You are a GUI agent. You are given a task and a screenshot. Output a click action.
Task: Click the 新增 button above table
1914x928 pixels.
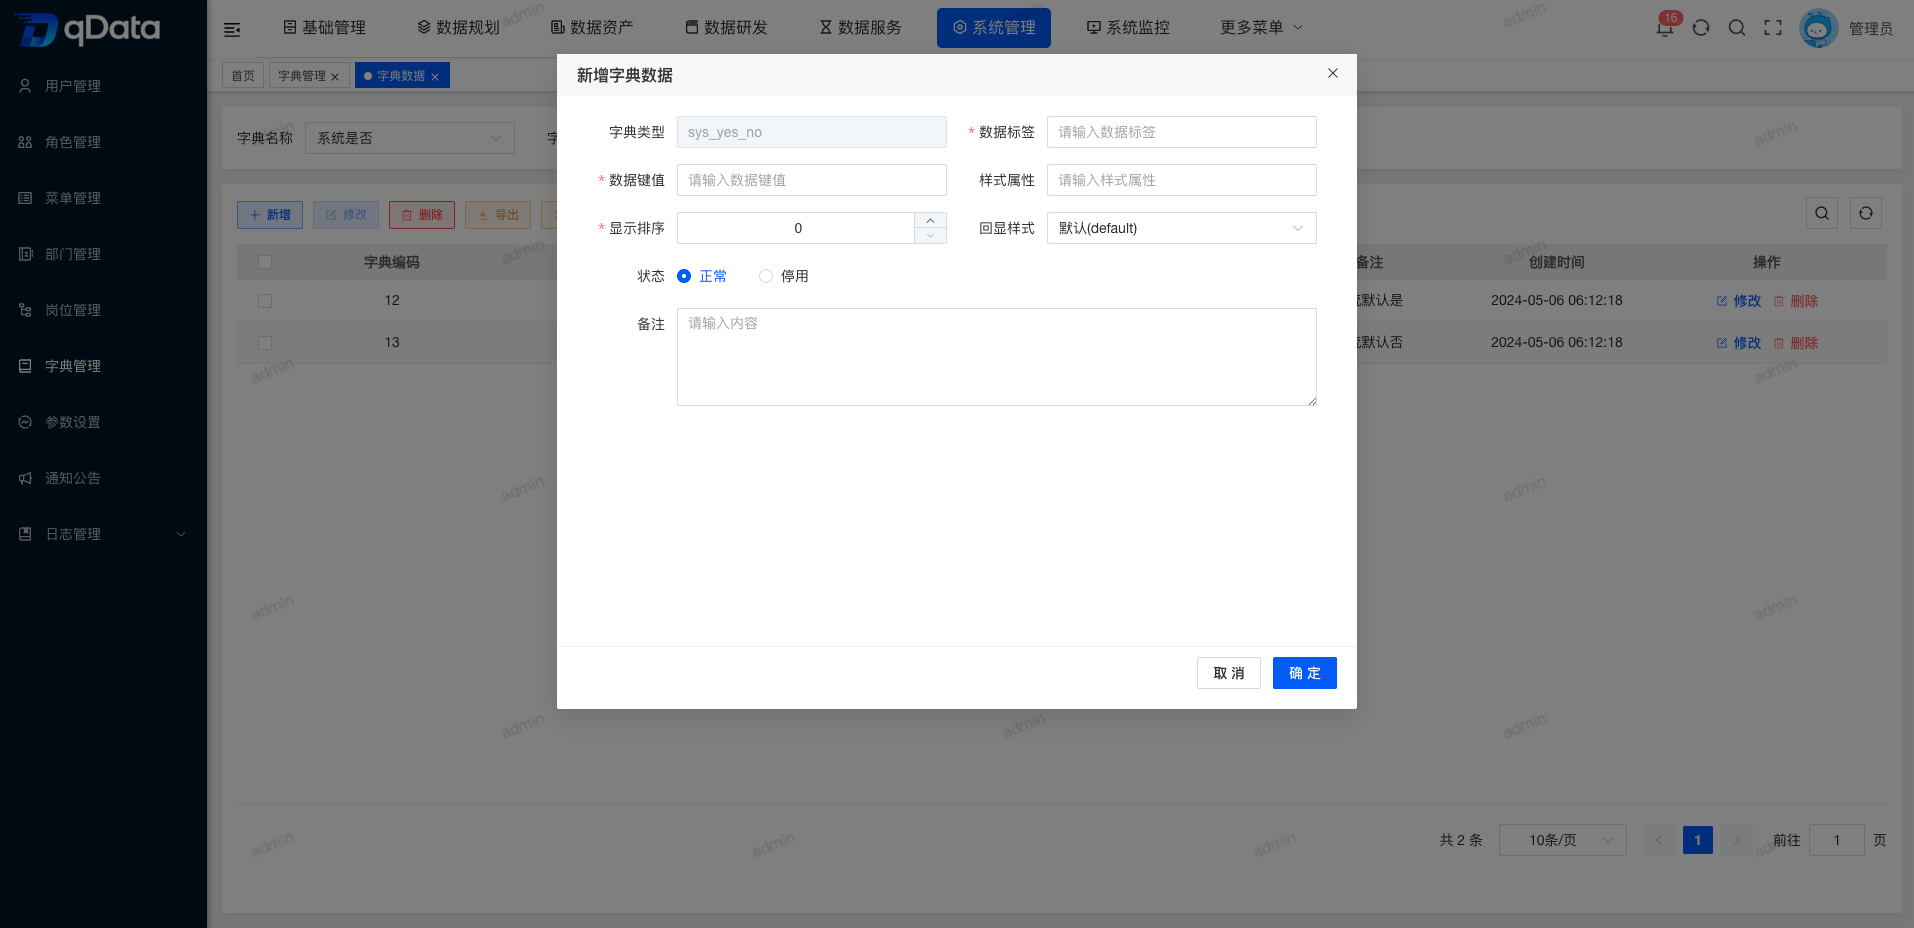point(270,215)
